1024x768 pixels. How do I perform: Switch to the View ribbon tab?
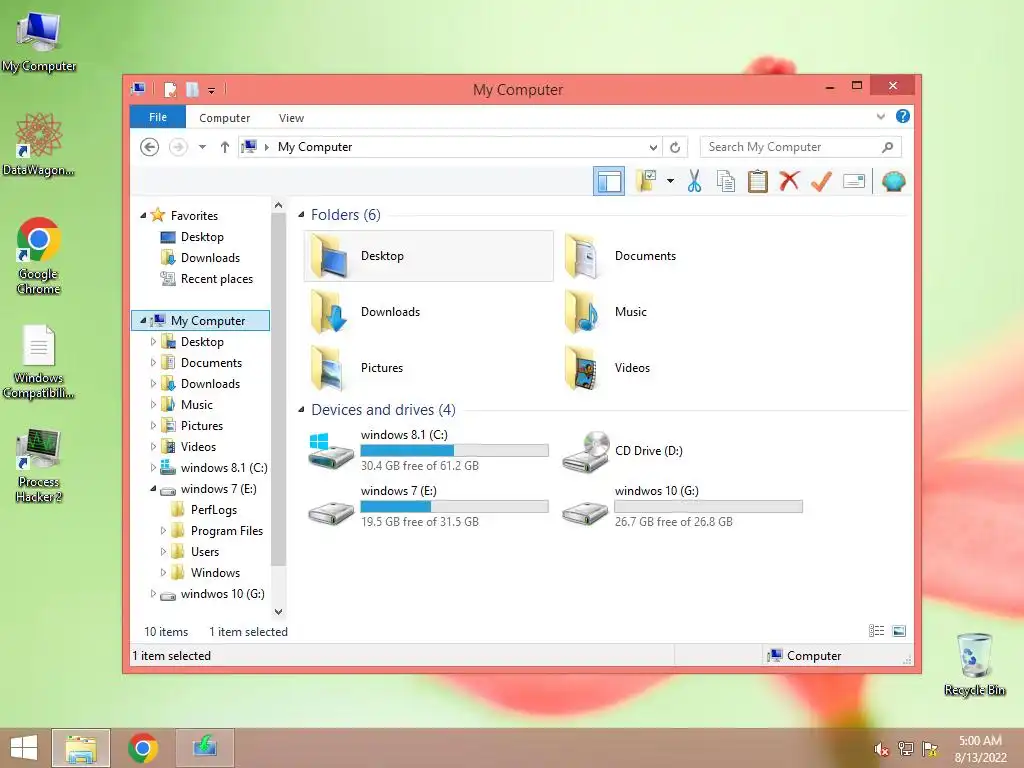(x=291, y=118)
